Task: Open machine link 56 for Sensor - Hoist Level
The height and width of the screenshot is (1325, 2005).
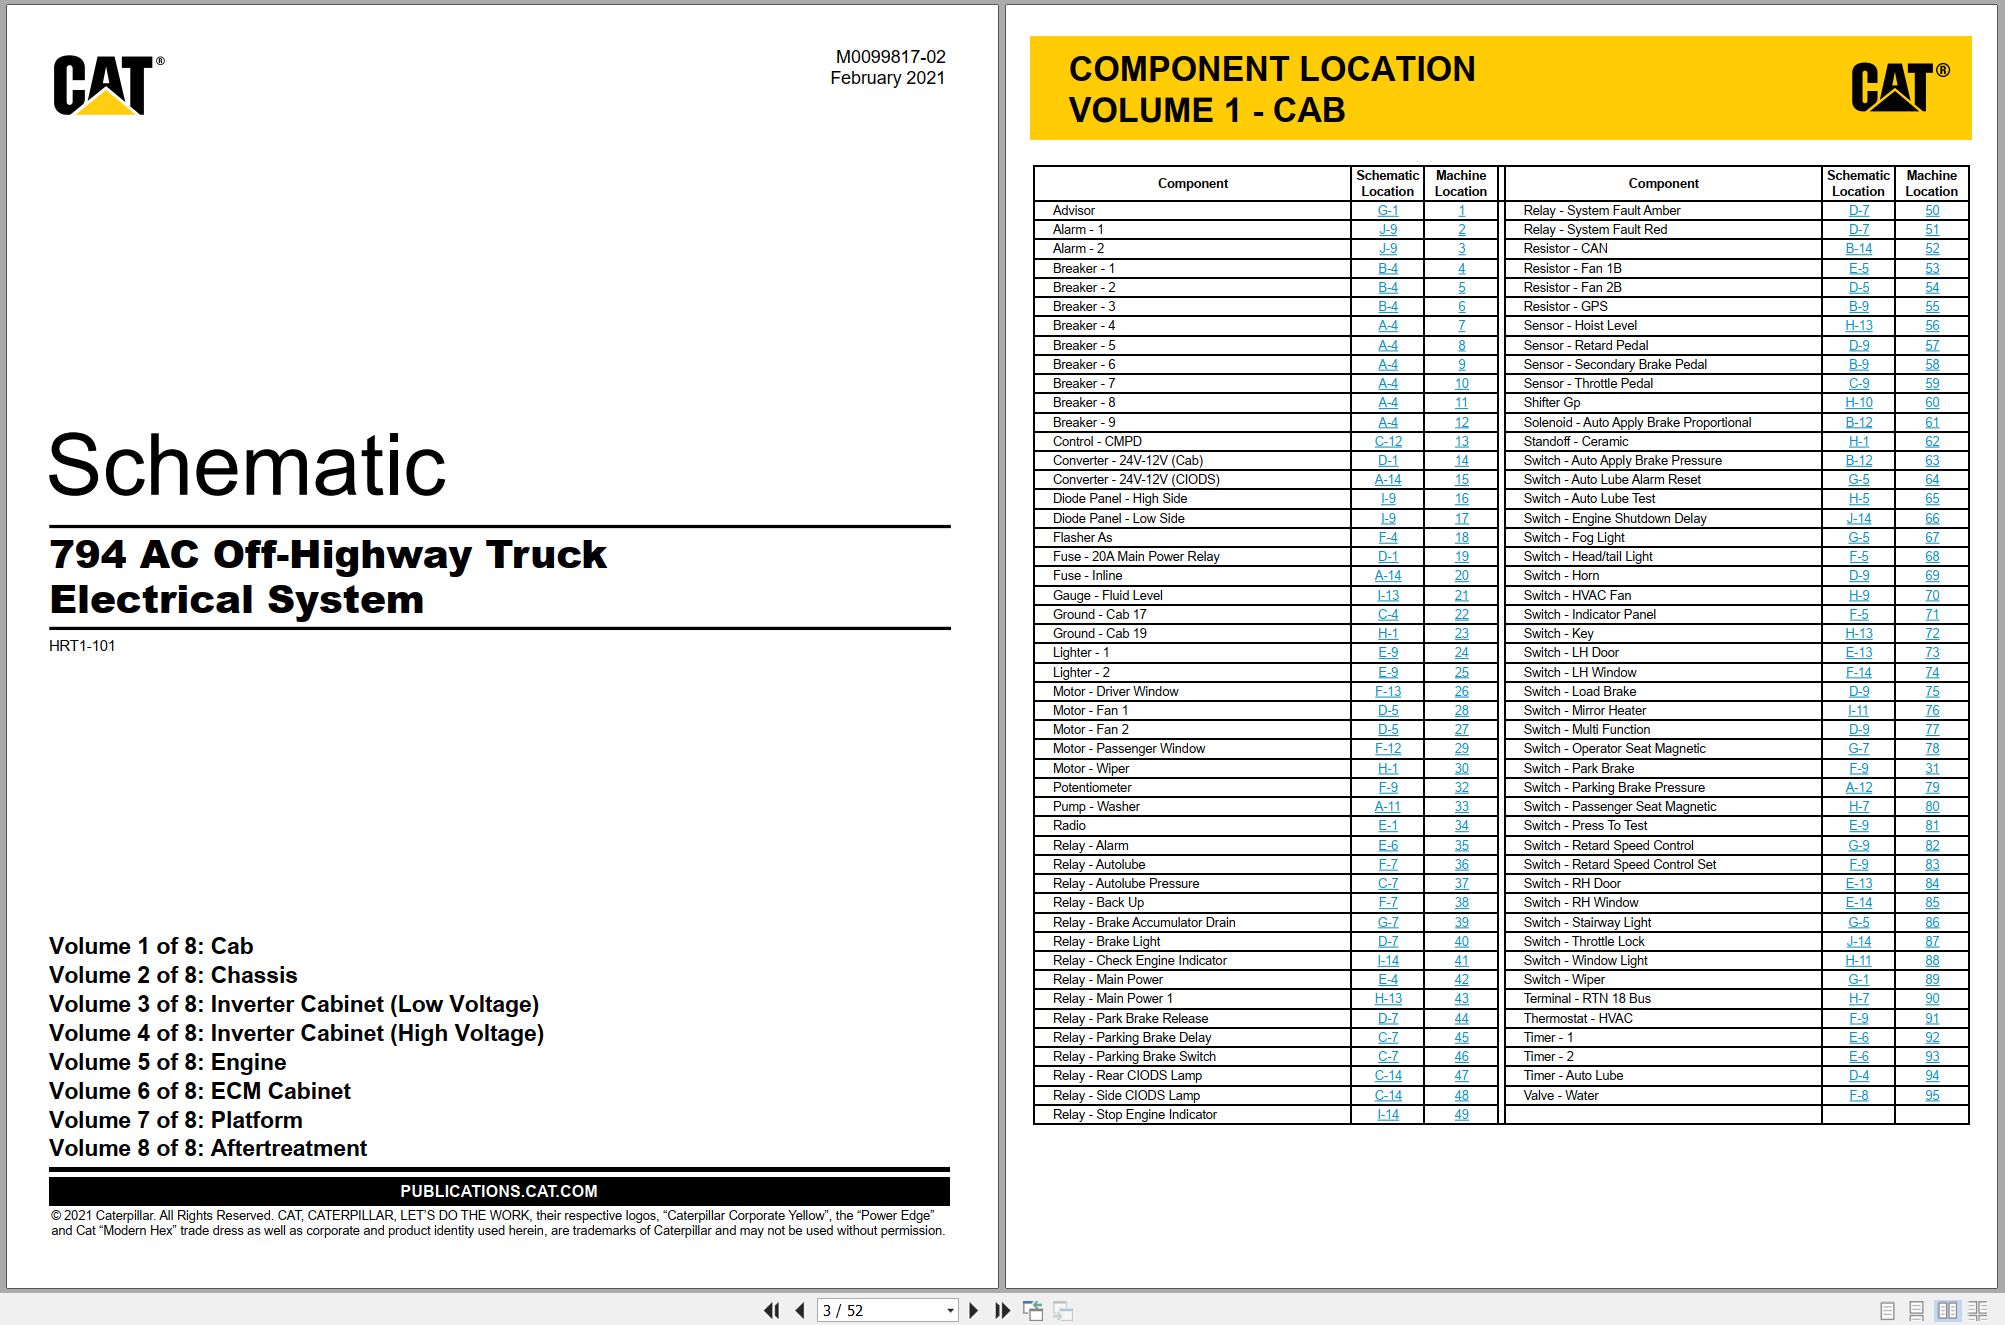Action: (1931, 325)
